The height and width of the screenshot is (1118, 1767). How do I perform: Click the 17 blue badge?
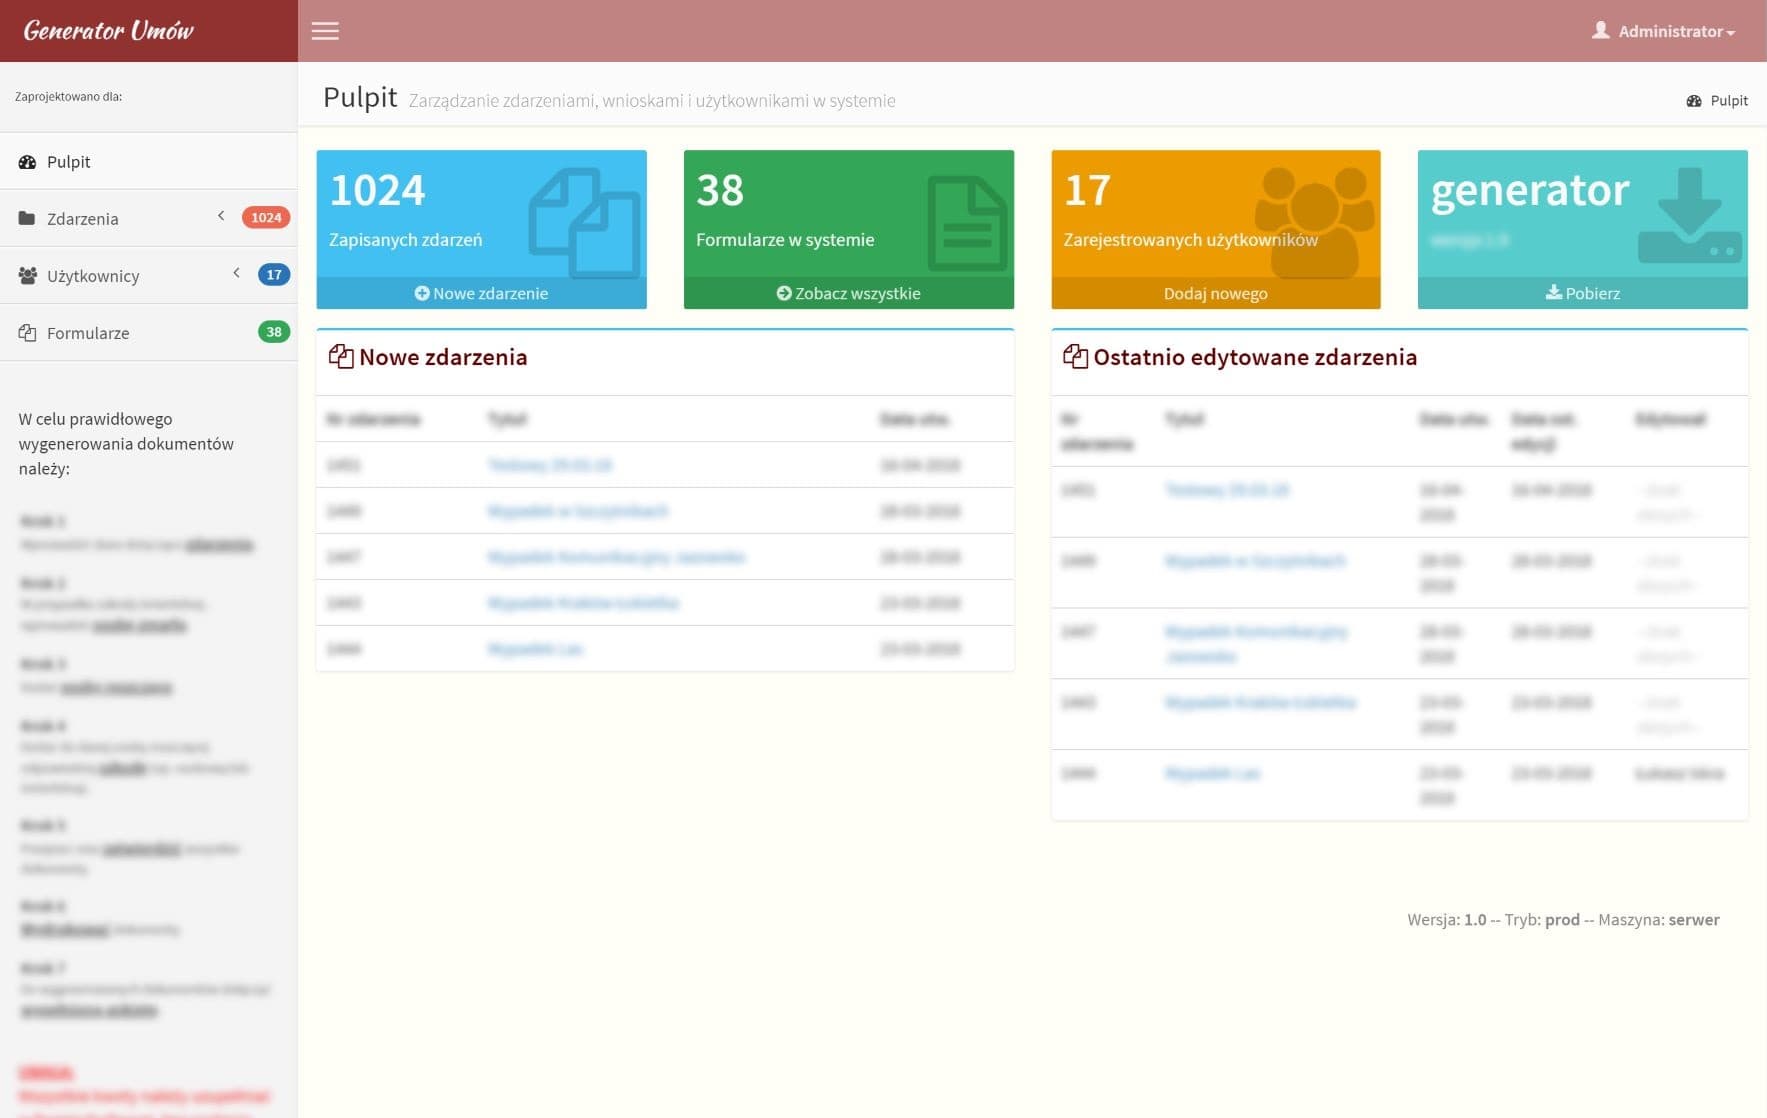[274, 274]
